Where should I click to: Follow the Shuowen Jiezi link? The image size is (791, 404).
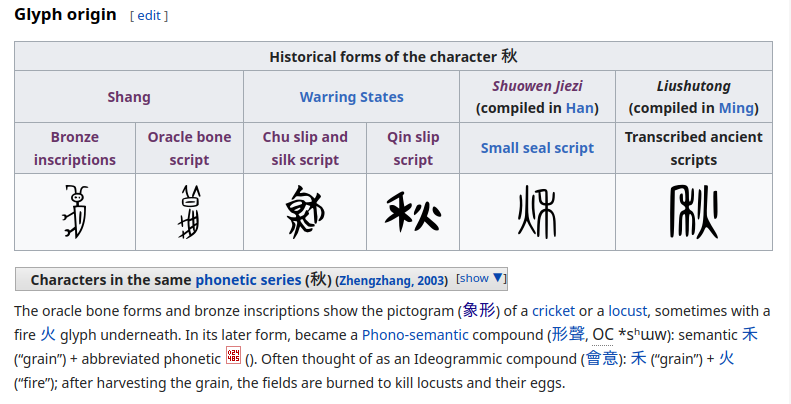coord(537,86)
